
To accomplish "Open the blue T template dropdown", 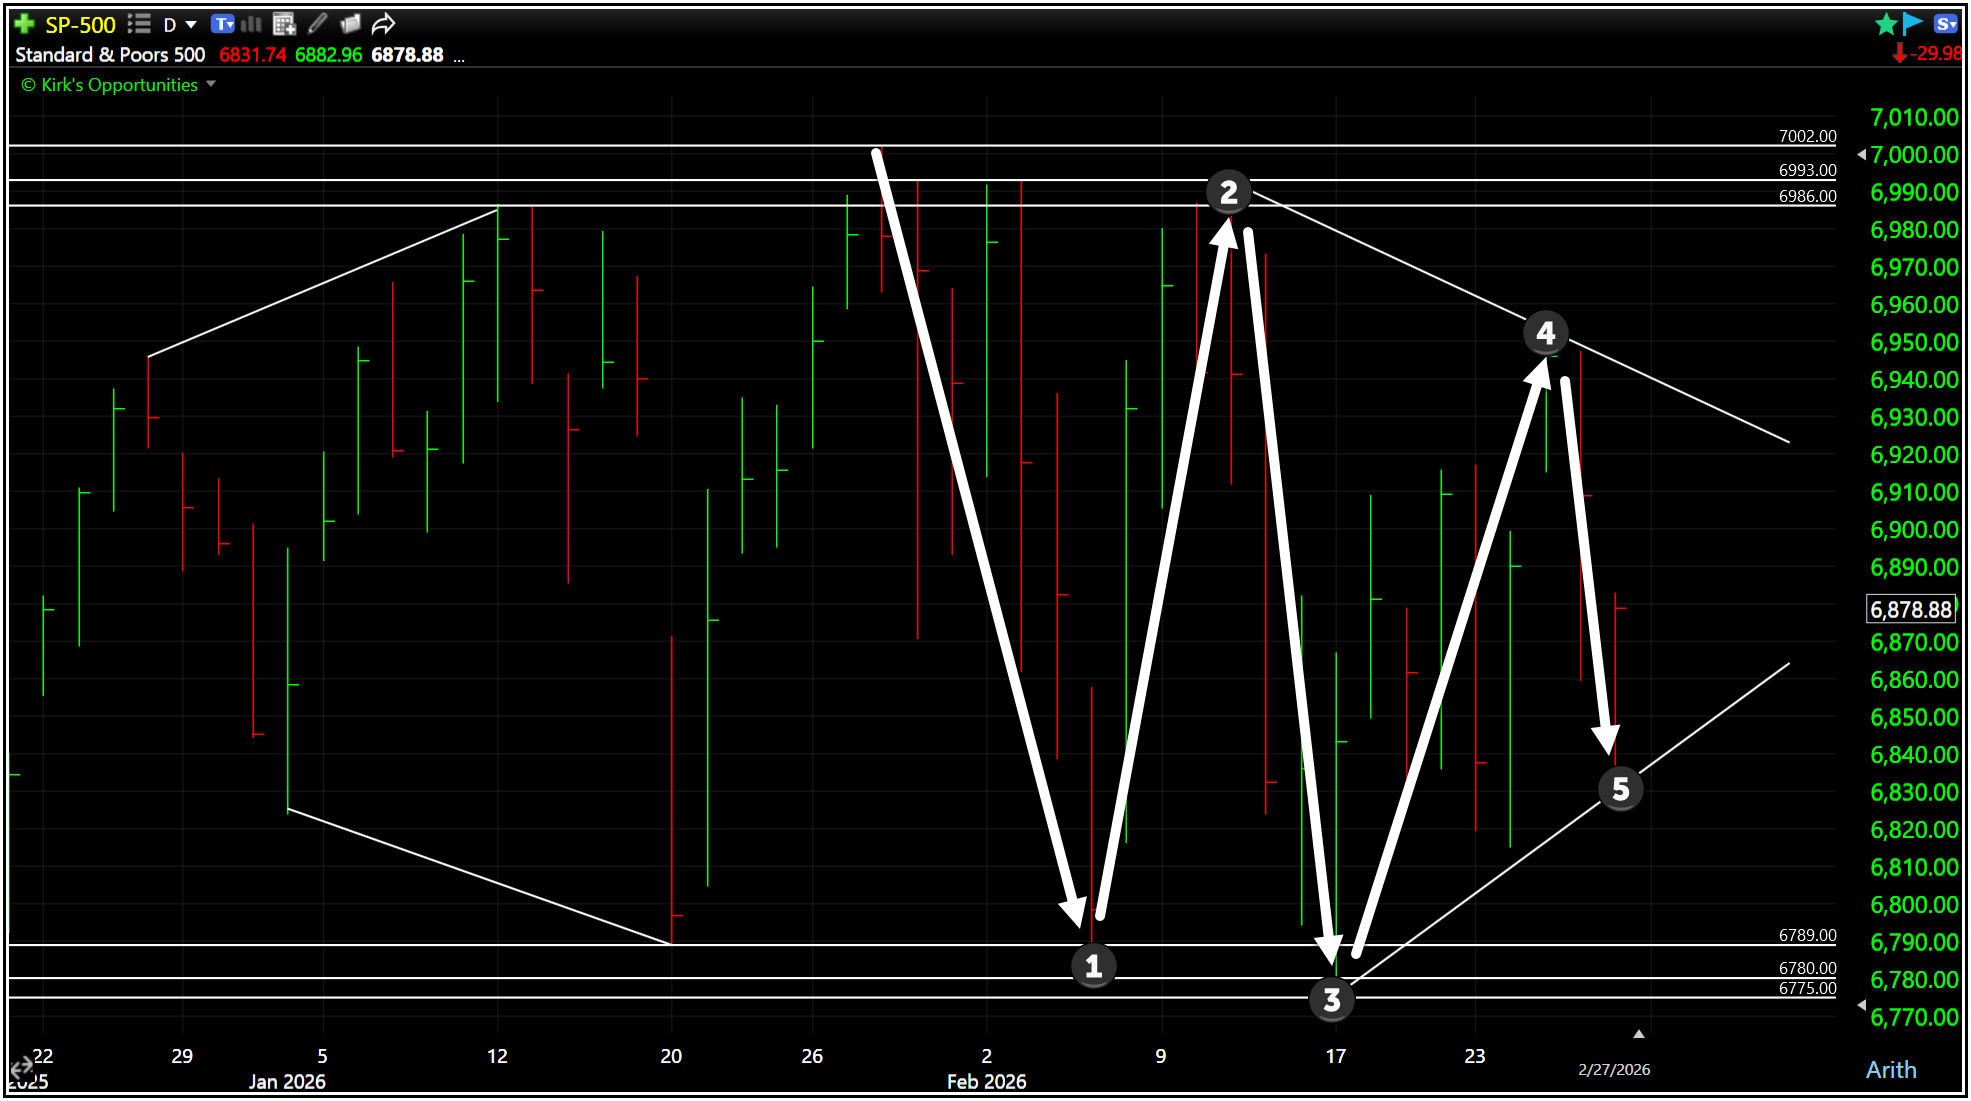I will [x=223, y=24].
